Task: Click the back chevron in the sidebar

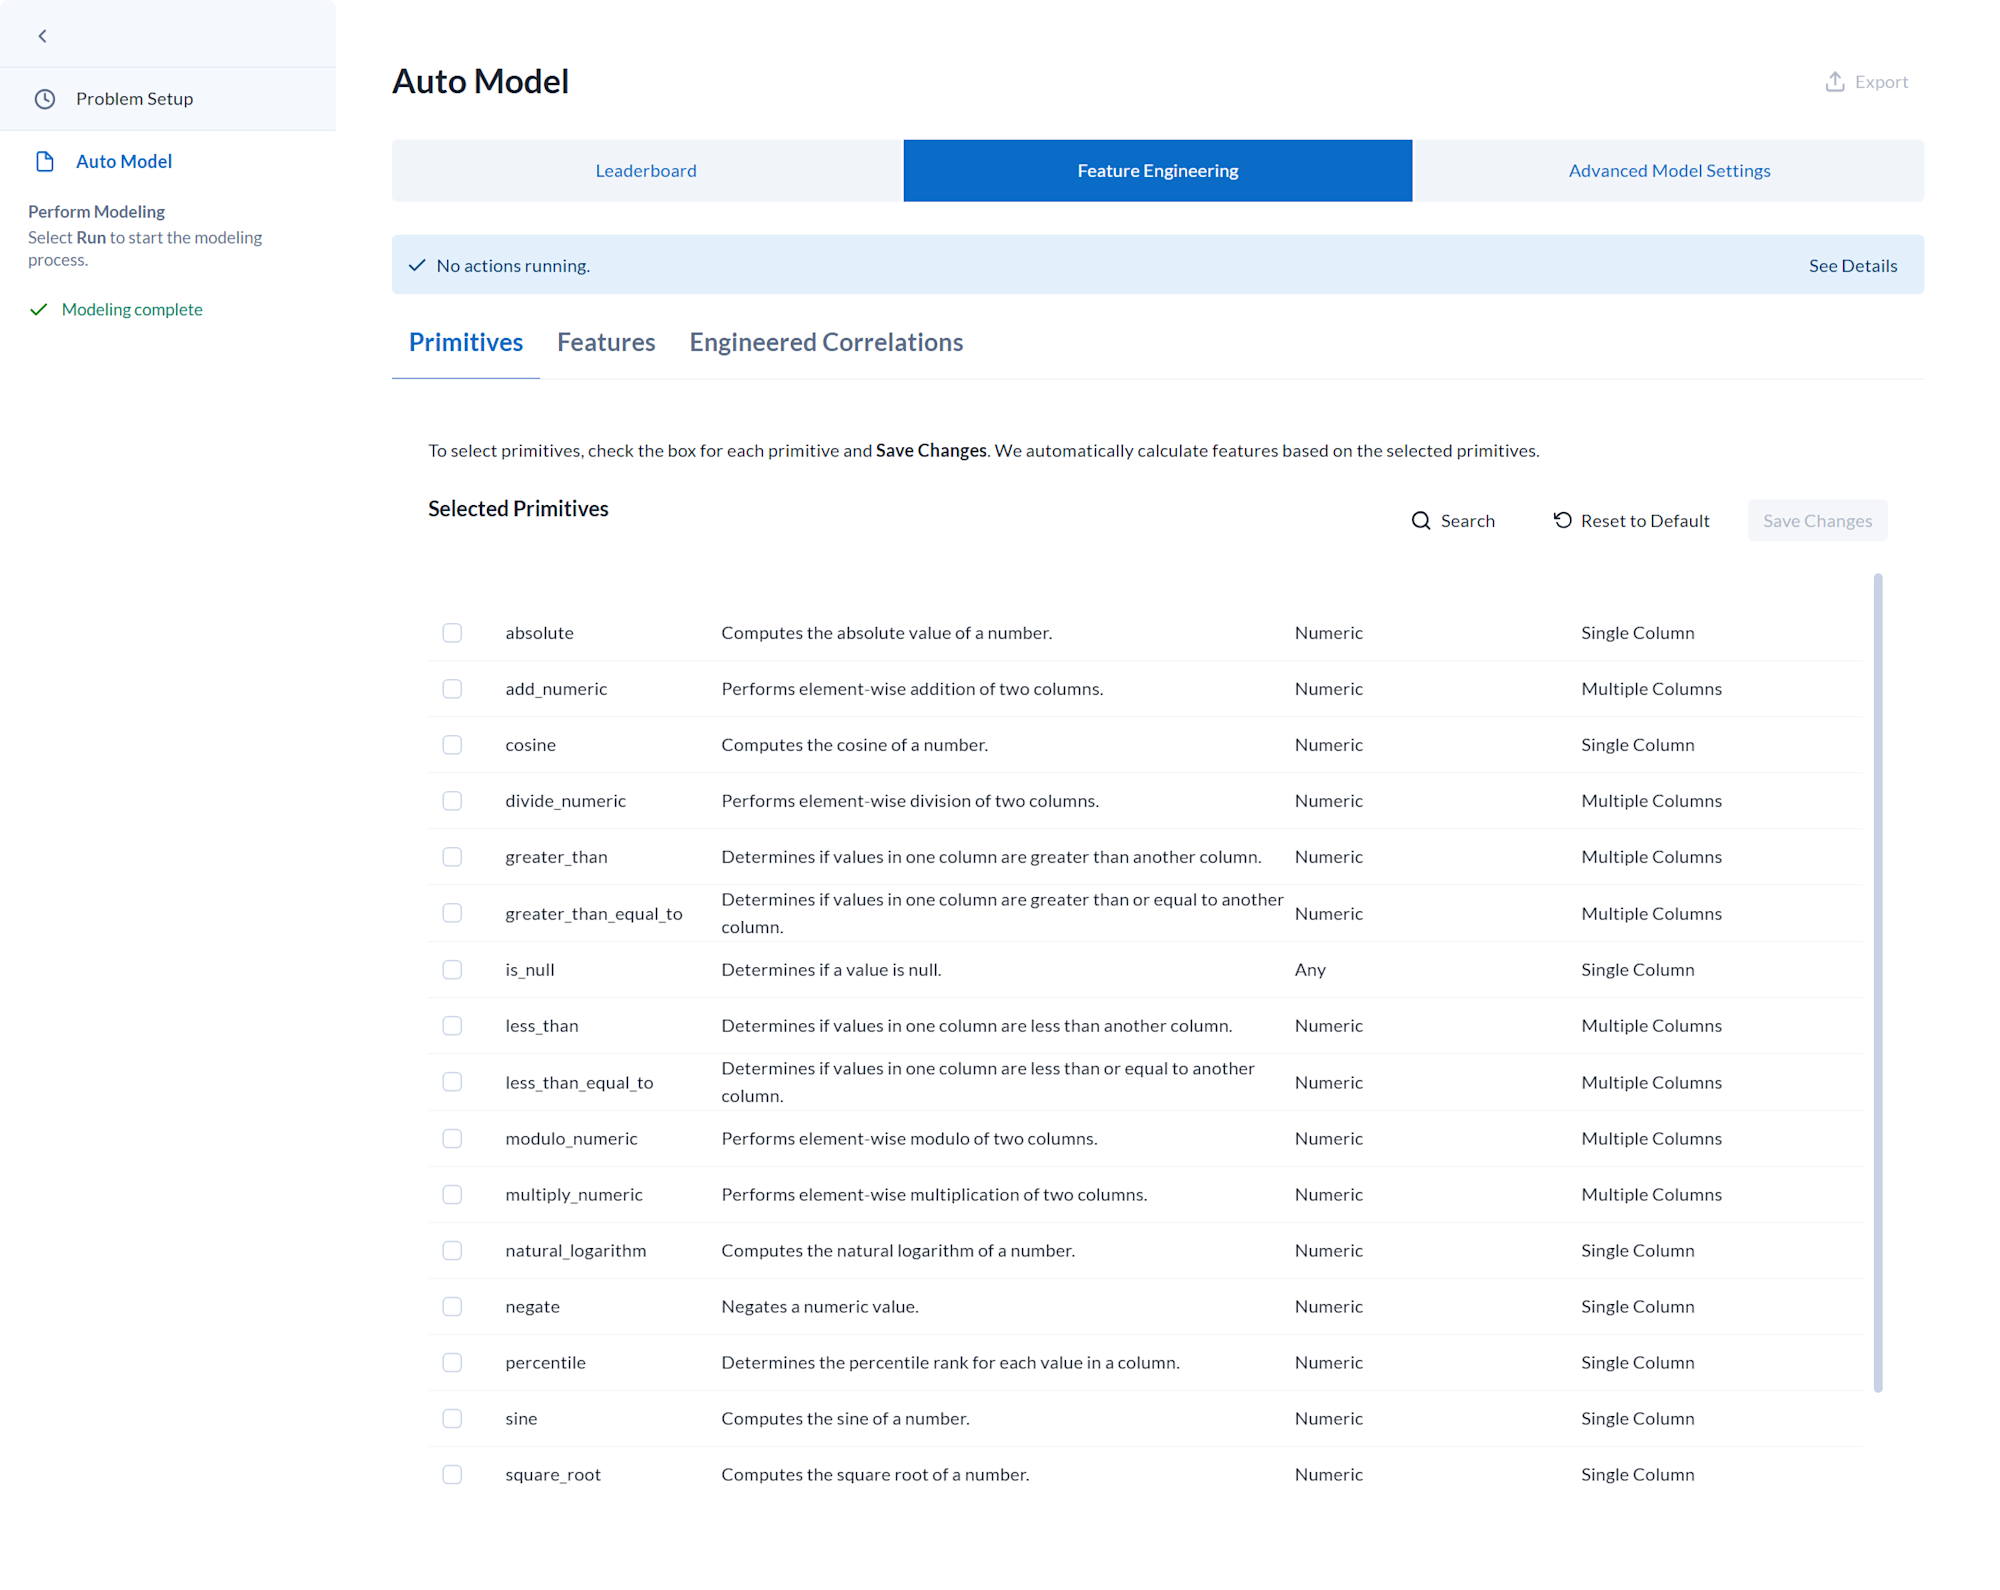Action: (42, 36)
